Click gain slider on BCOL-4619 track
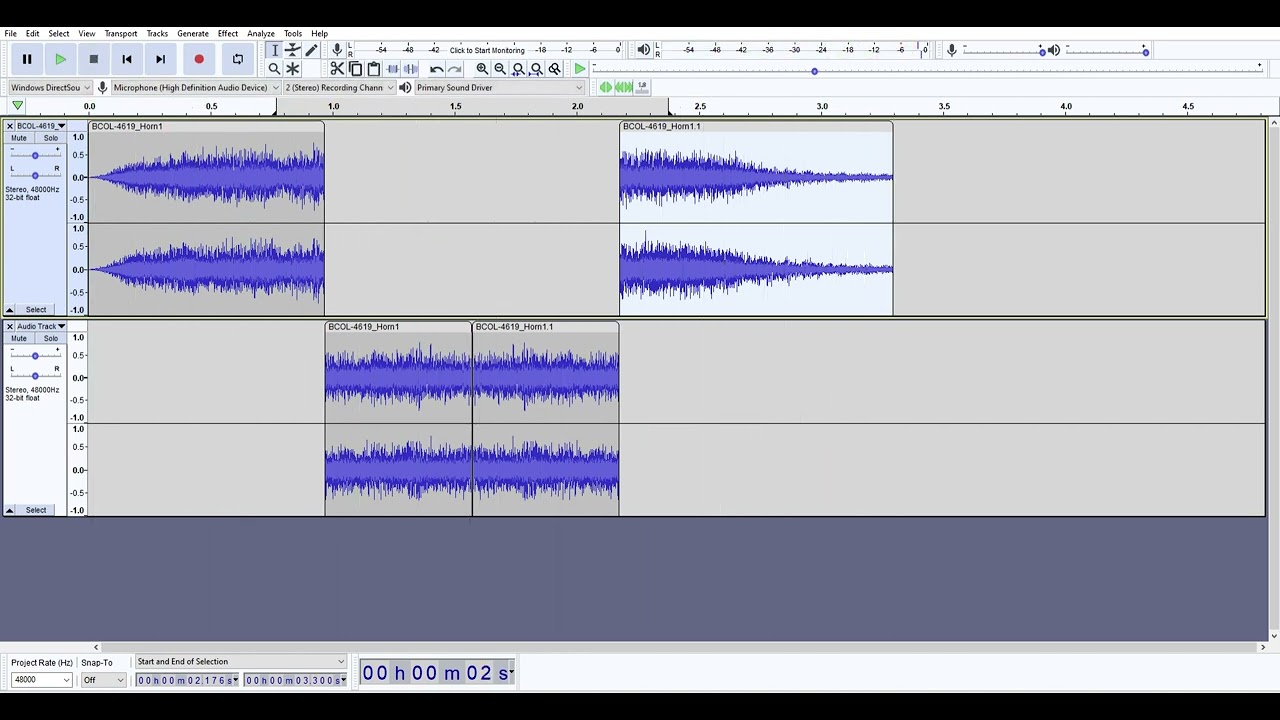This screenshot has width=1280, height=720. [x=35, y=155]
